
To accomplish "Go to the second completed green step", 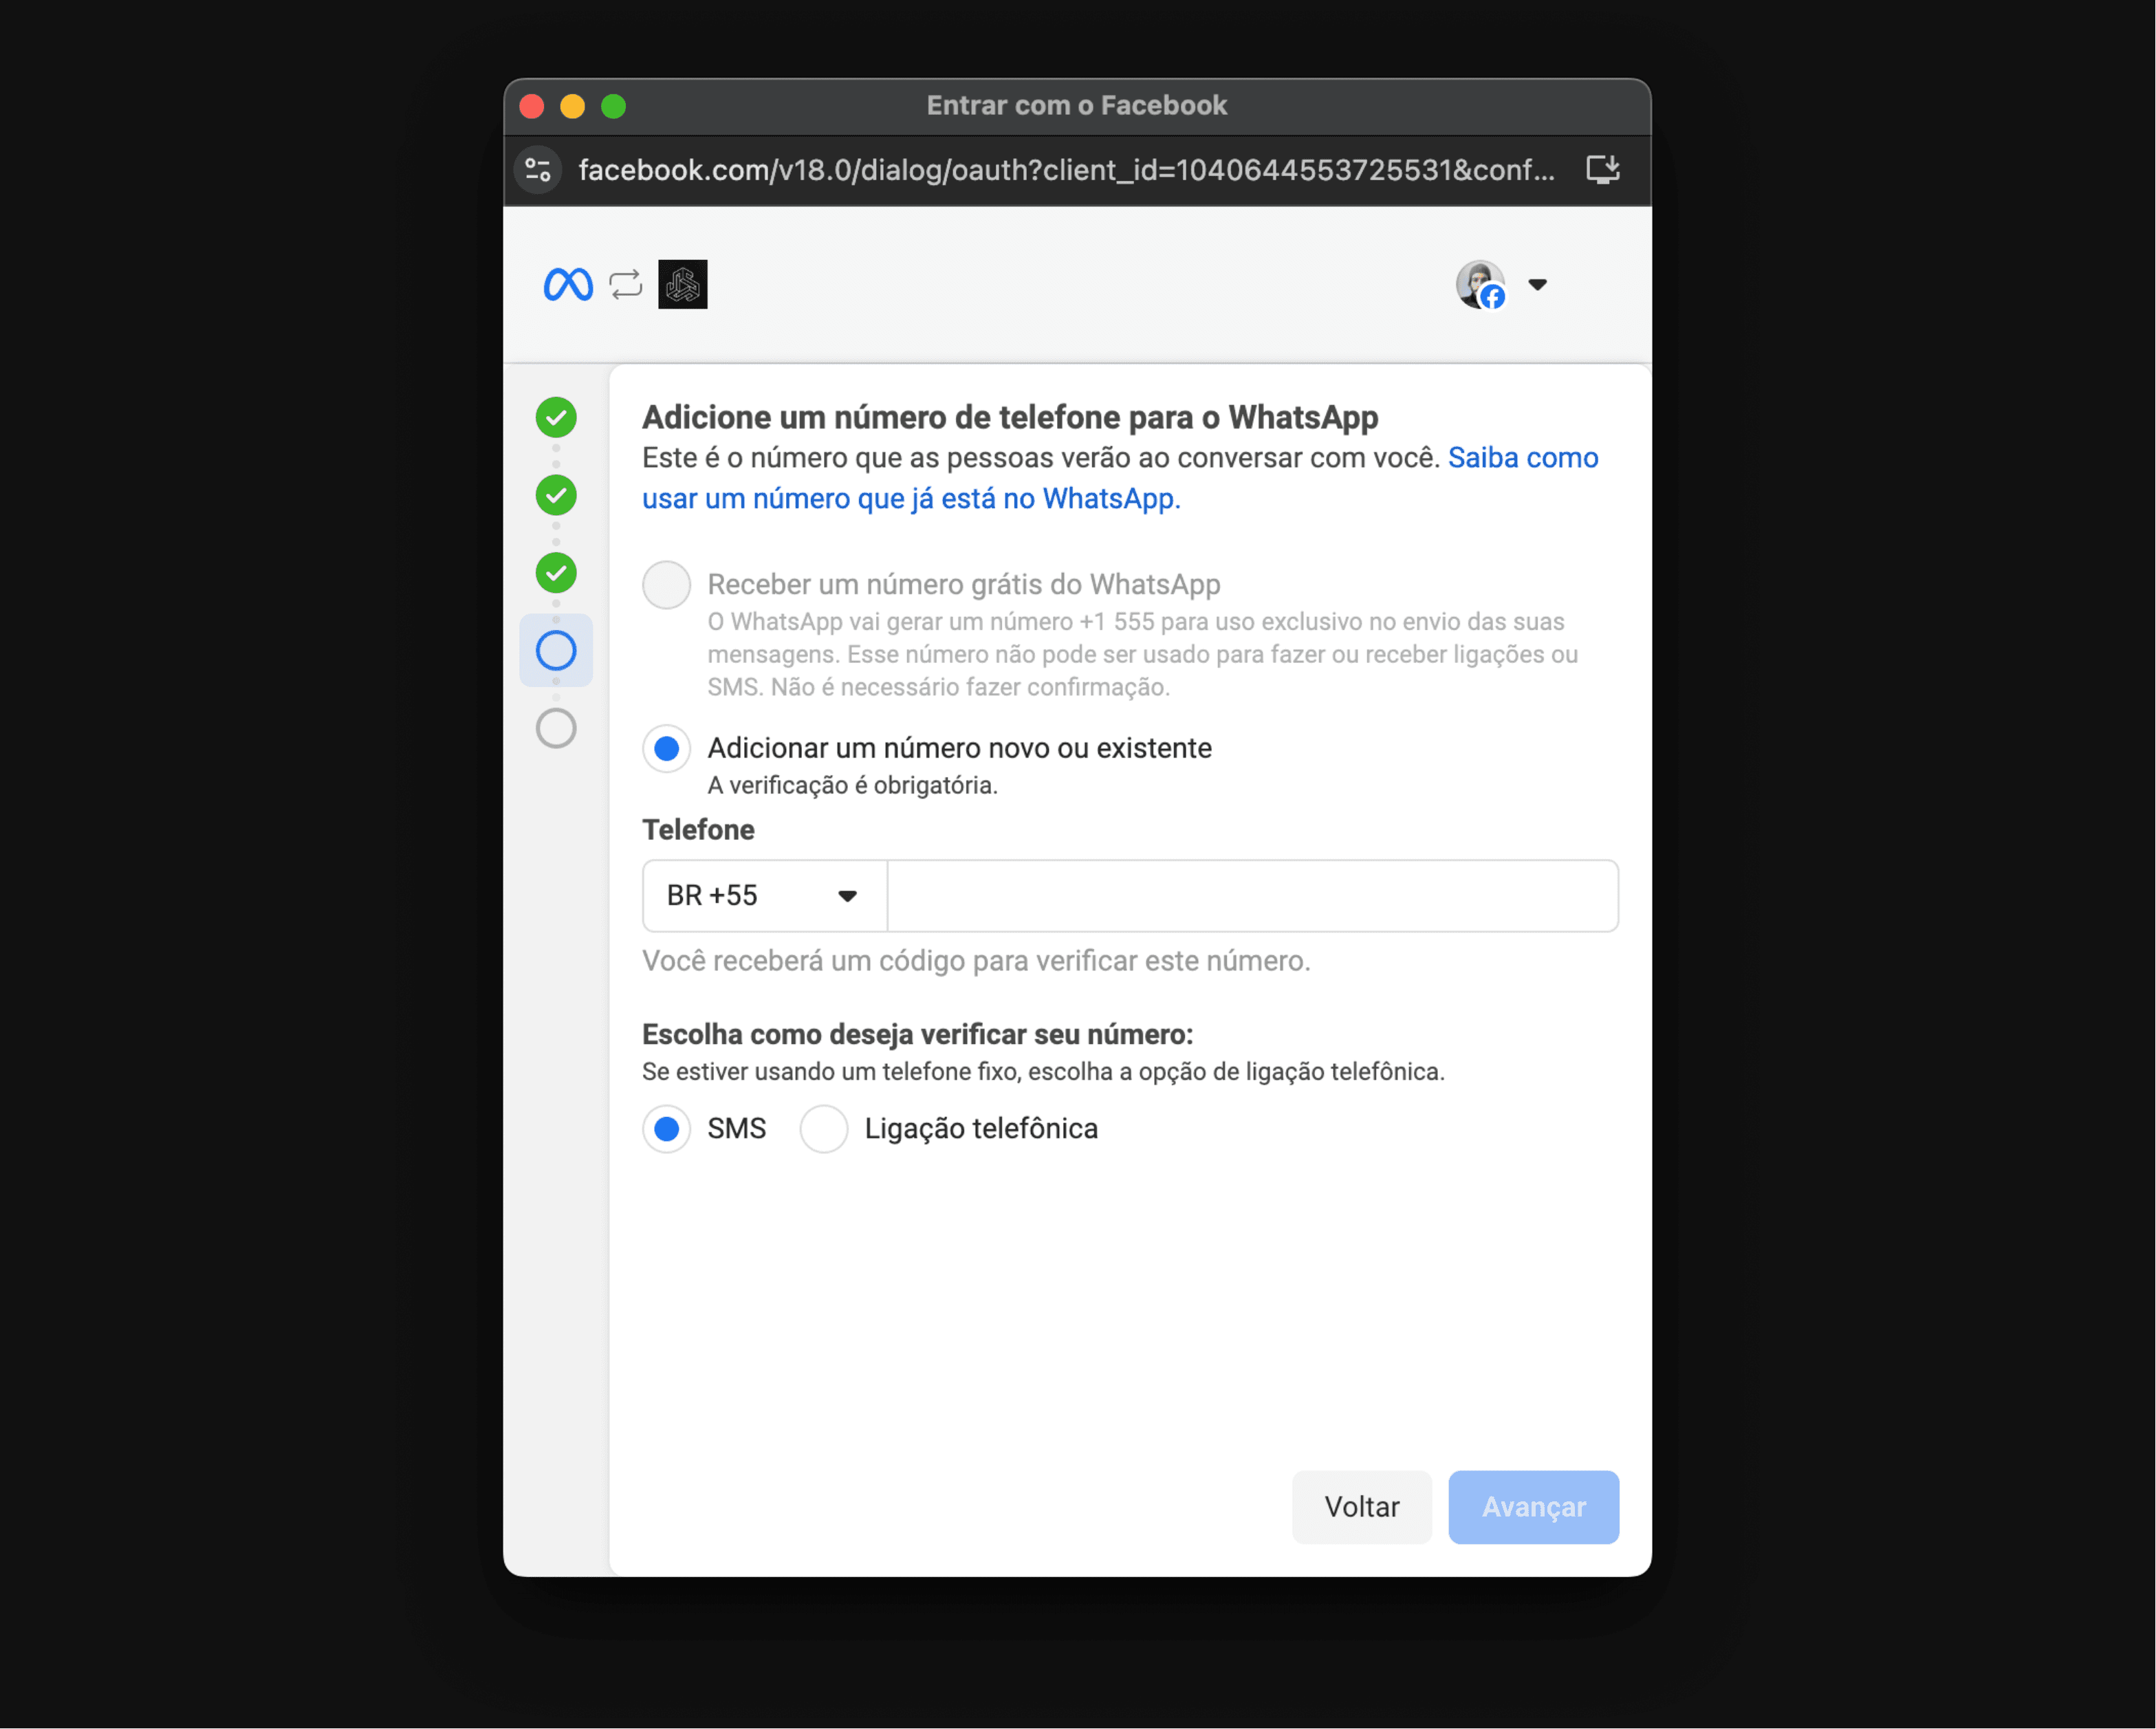I will 556,495.
